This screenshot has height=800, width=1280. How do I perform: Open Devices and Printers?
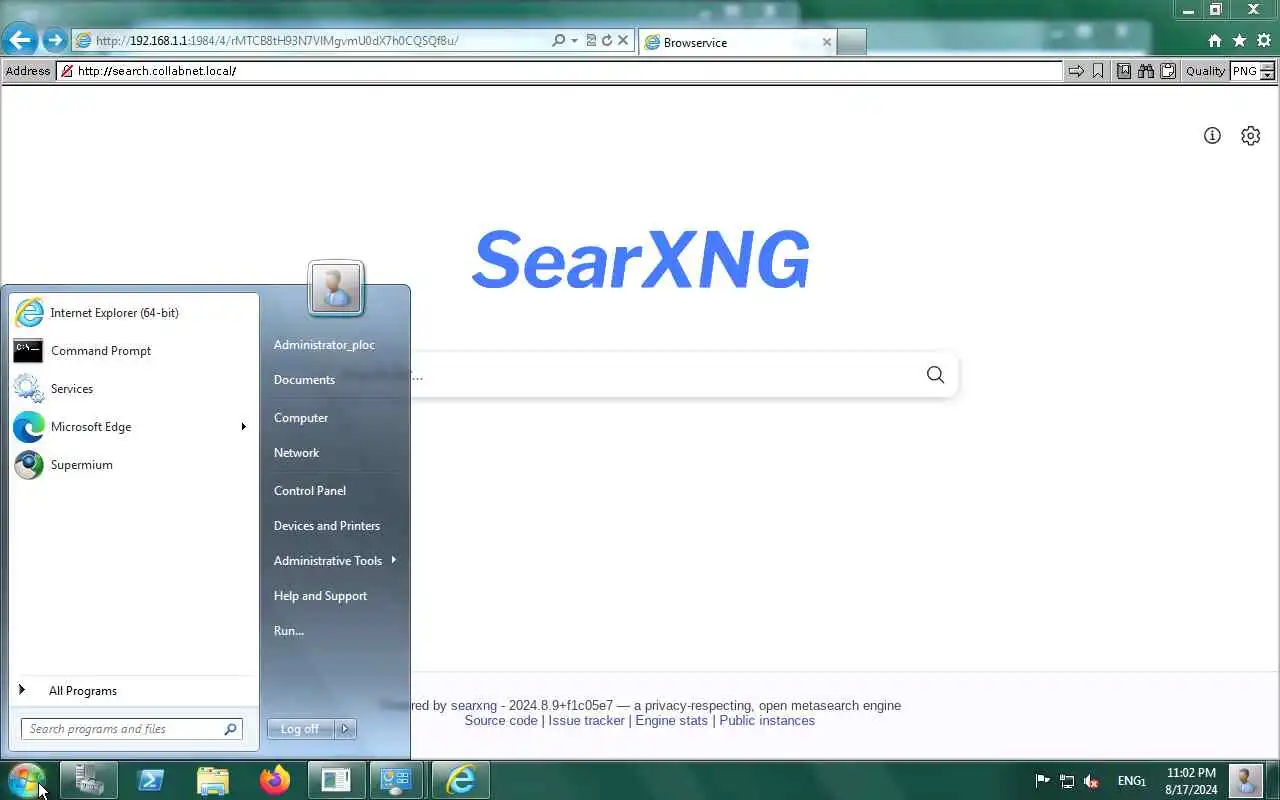pos(327,526)
